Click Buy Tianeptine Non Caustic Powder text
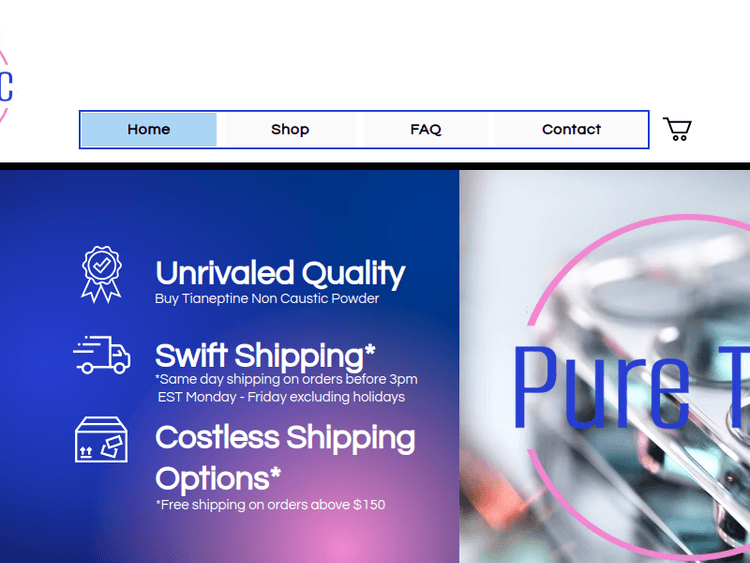This screenshot has height=563, width=750. coord(267,298)
